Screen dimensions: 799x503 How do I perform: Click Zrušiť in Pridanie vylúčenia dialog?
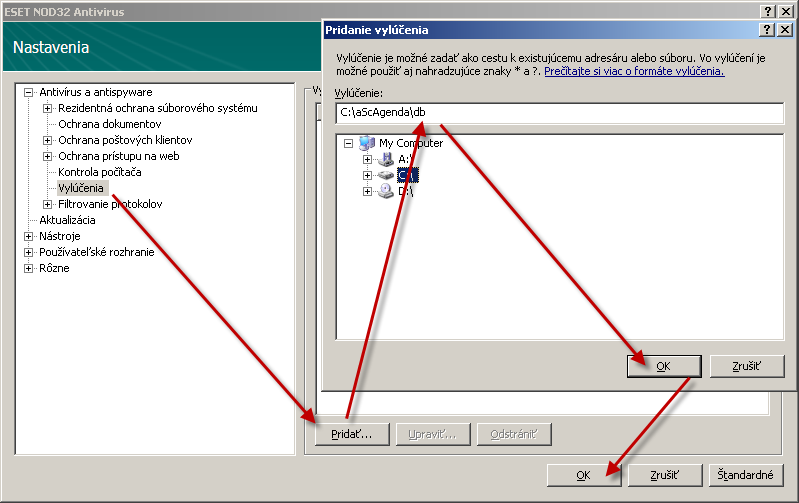(747, 366)
